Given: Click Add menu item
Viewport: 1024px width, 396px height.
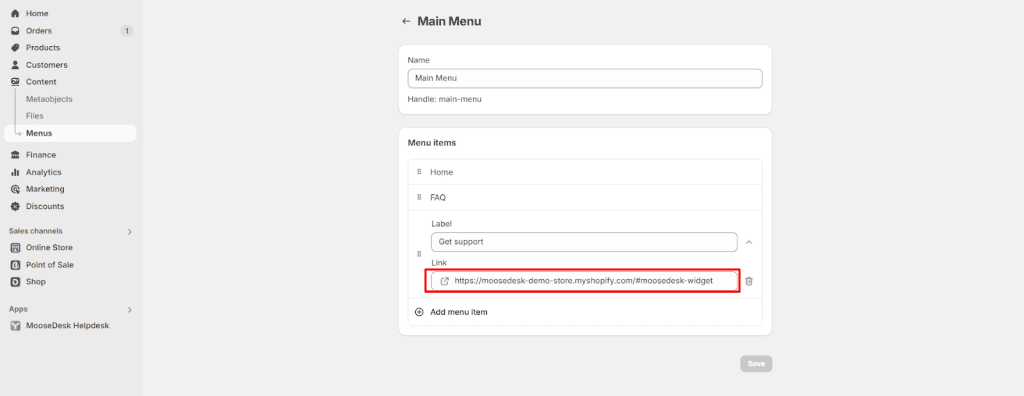Looking at the screenshot, I should (x=458, y=312).
